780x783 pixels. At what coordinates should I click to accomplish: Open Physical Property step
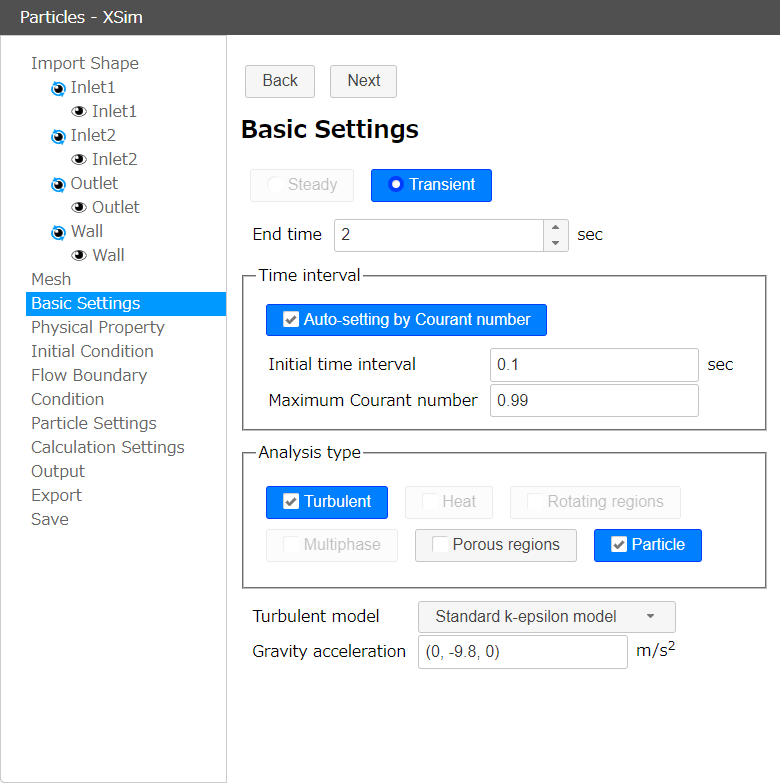pos(98,327)
